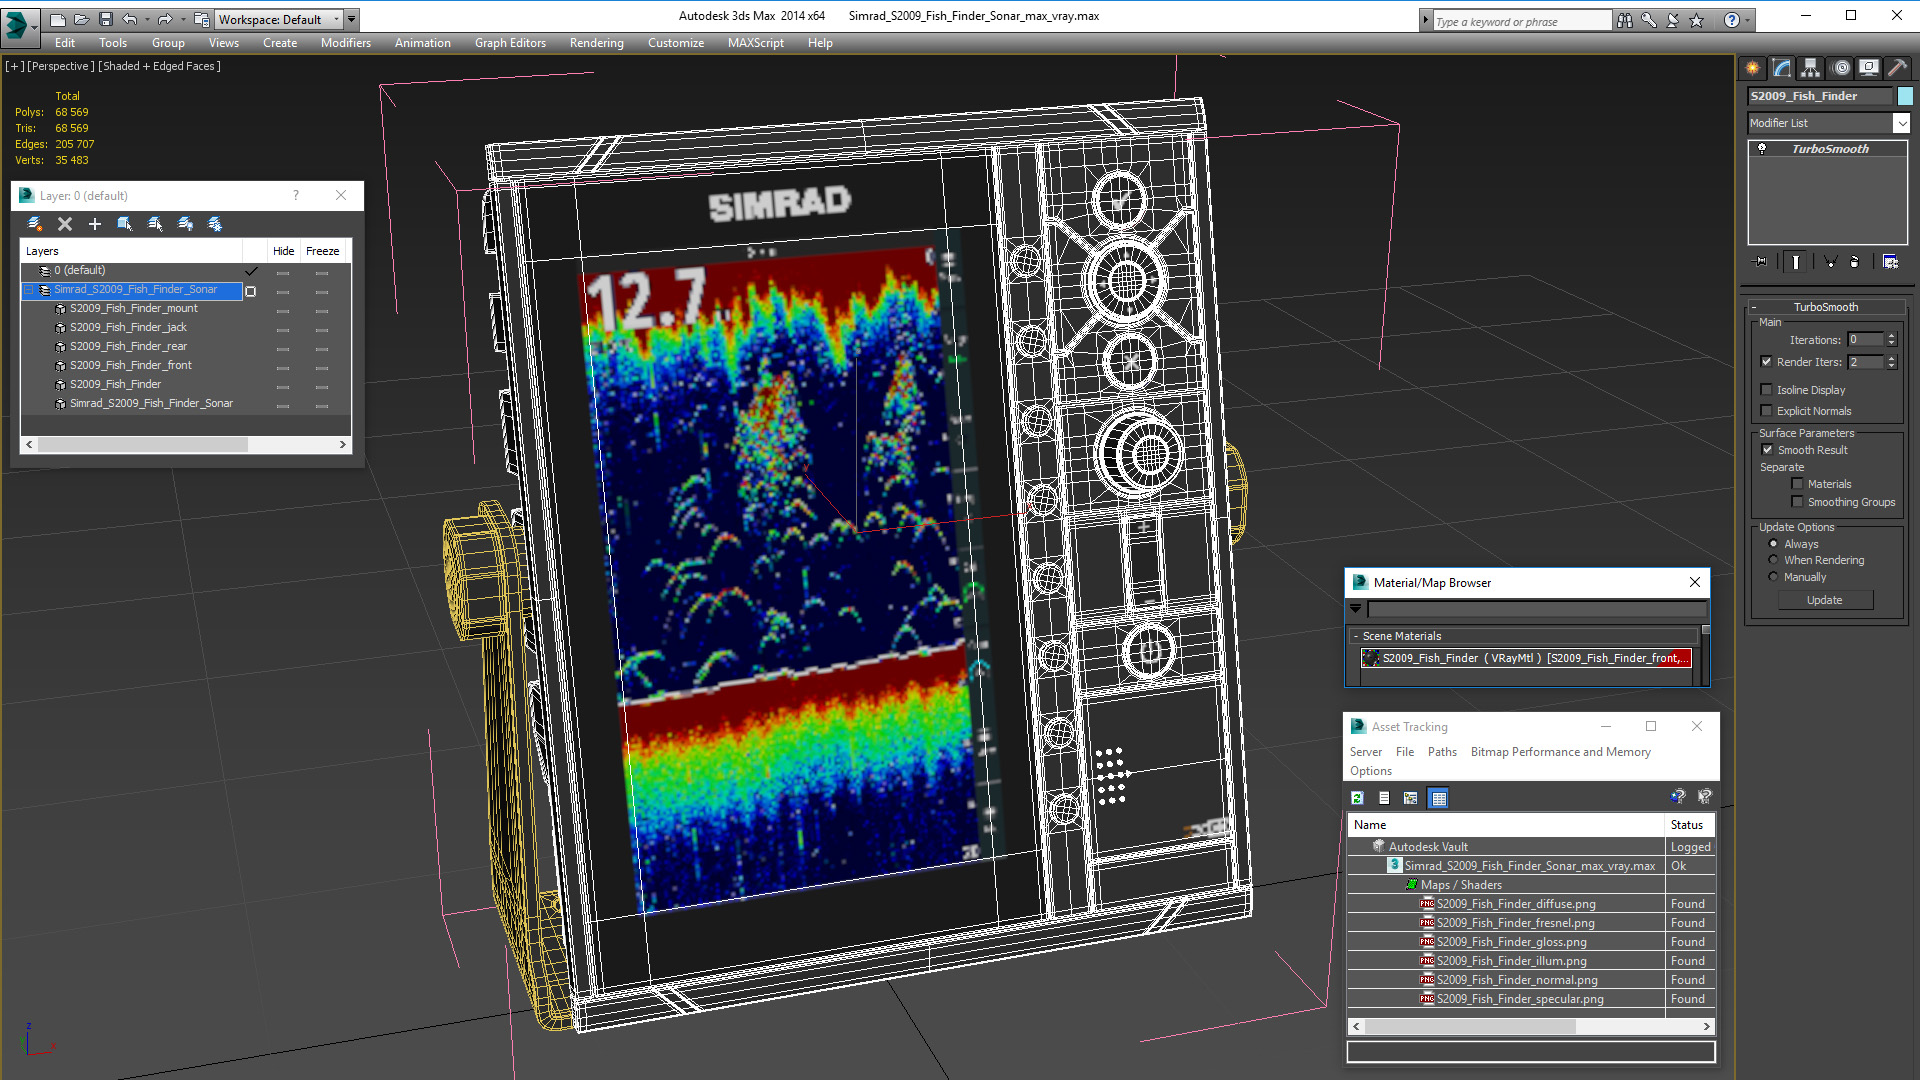Toggle TurboSmooth modifier lightbulb icon
The image size is (1920, 1080).
(x=1762, y=149)
